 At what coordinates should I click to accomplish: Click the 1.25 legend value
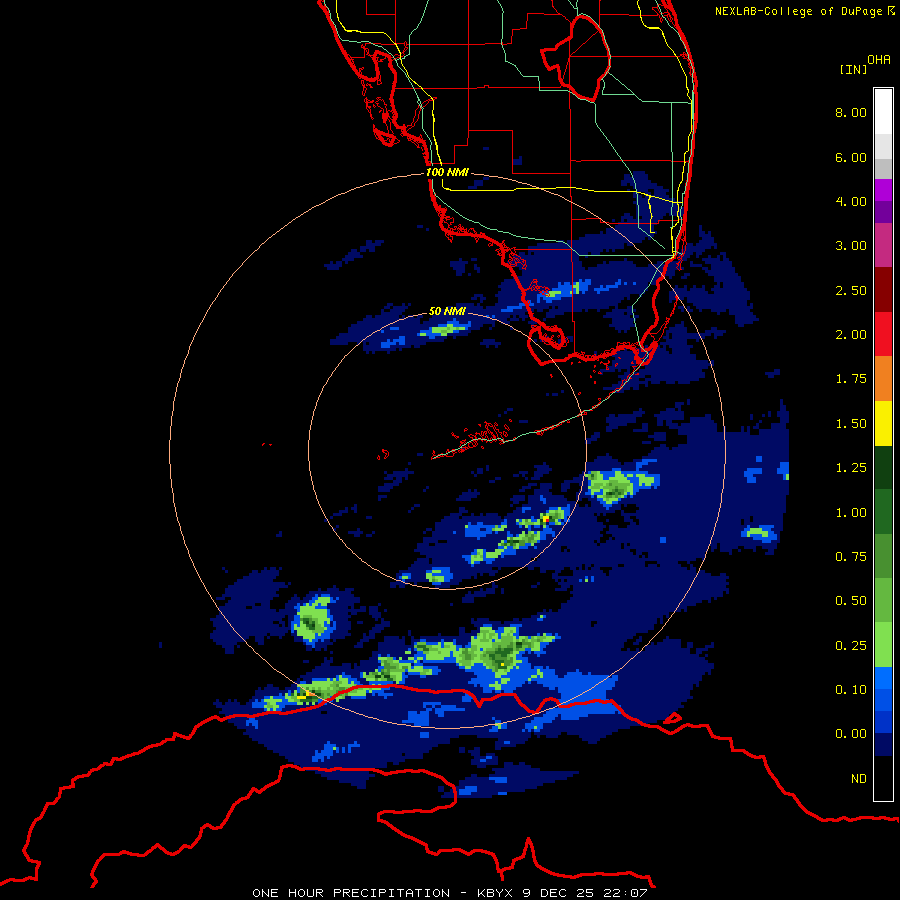(851, 468)
